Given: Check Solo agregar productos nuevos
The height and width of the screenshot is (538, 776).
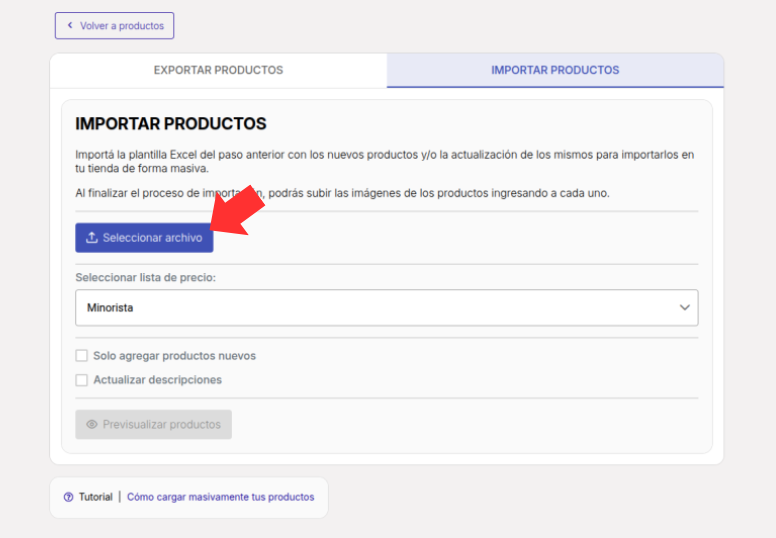Looking at the screenshot, I should pyautogui.click(x=82, y=356).
